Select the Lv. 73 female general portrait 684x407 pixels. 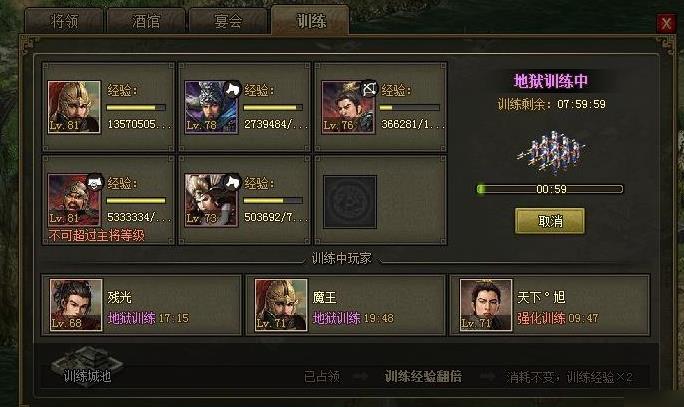tap(211, 200)
